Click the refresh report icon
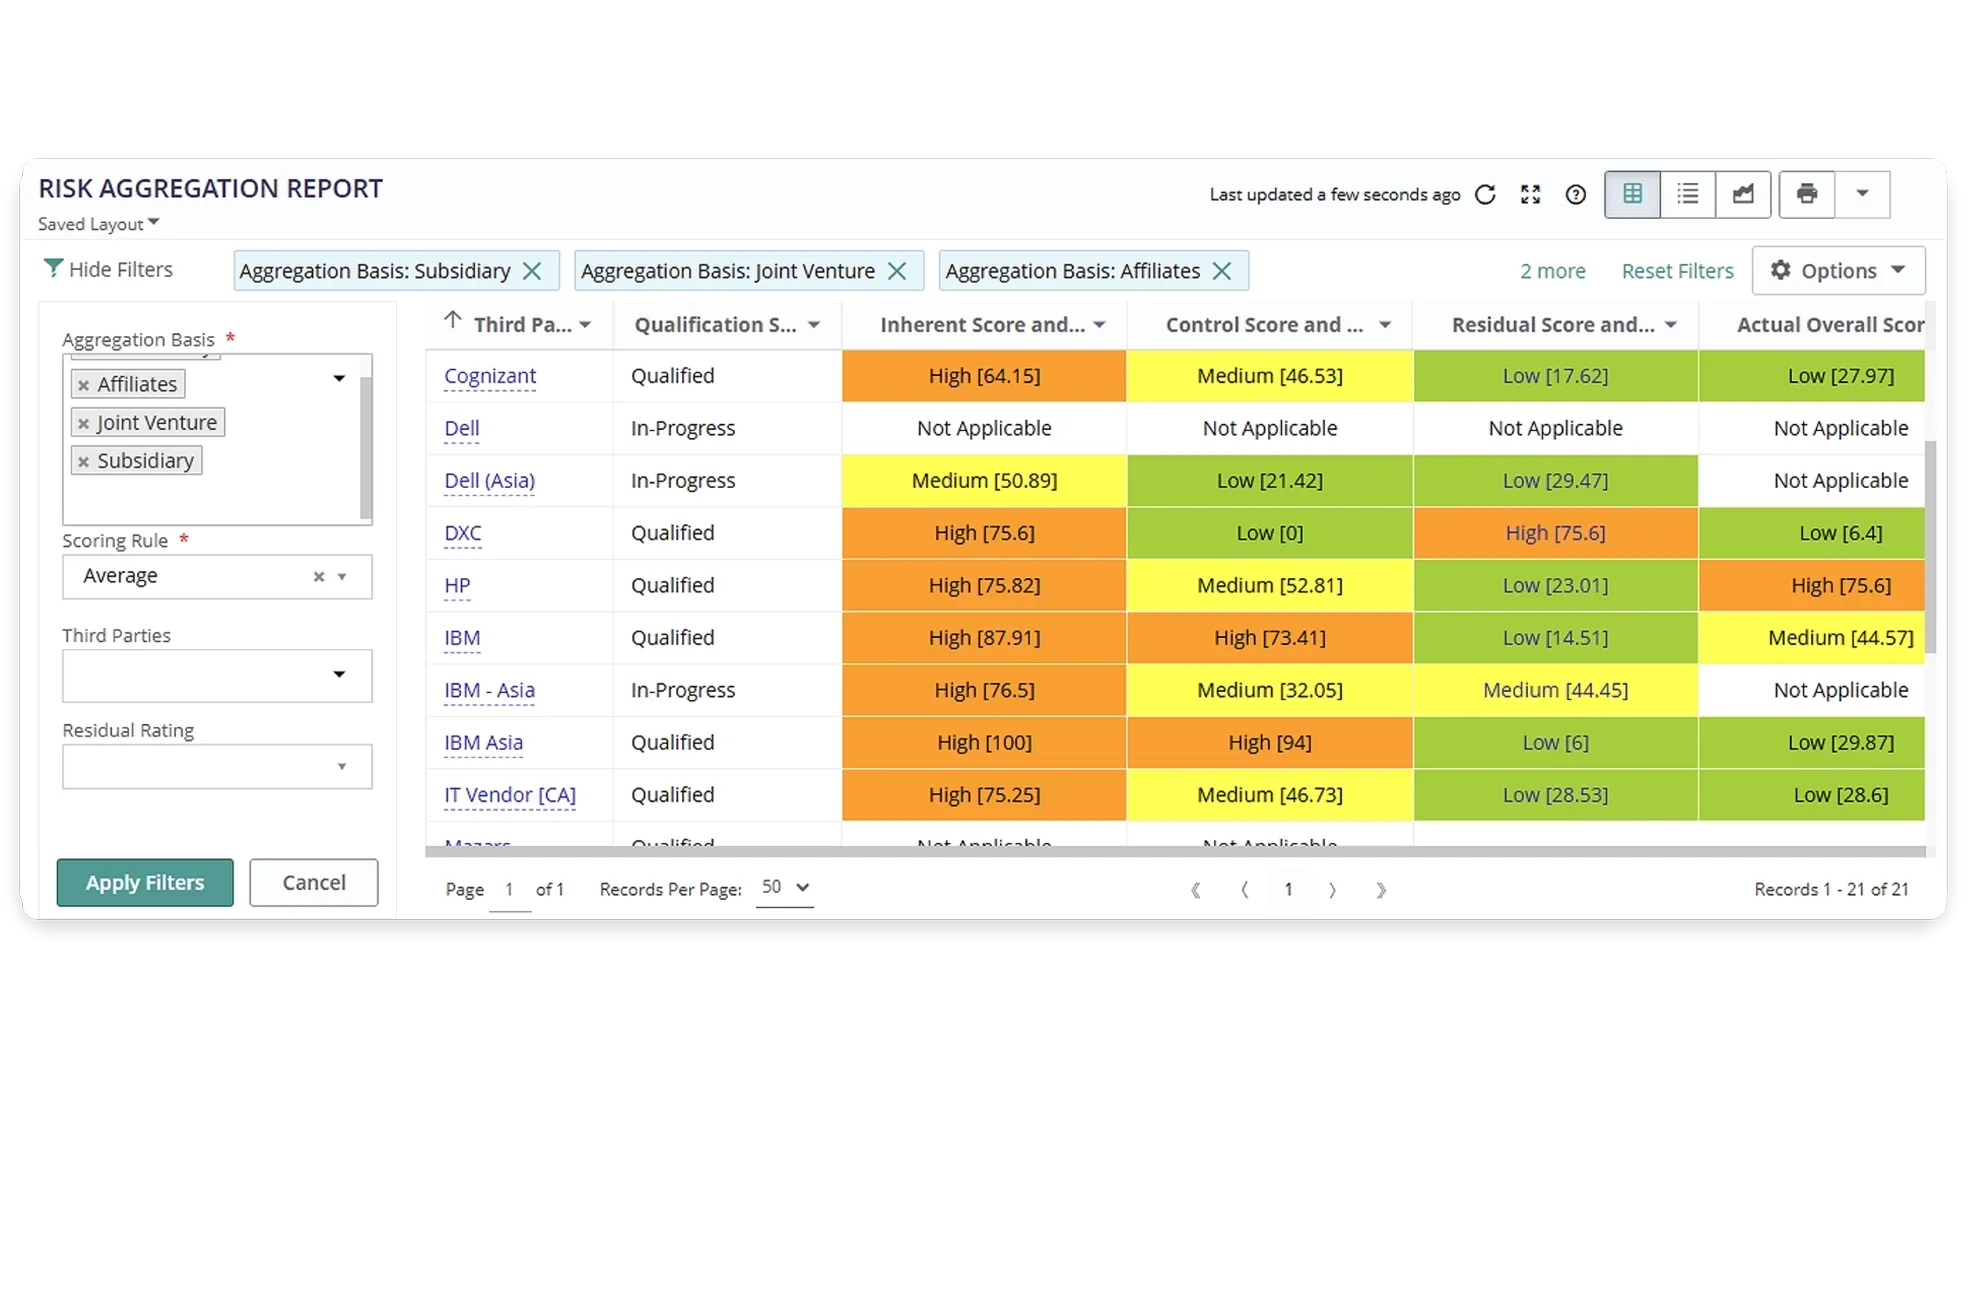The width and height of the screenshot is (1975, 1313). [1485, 195]
